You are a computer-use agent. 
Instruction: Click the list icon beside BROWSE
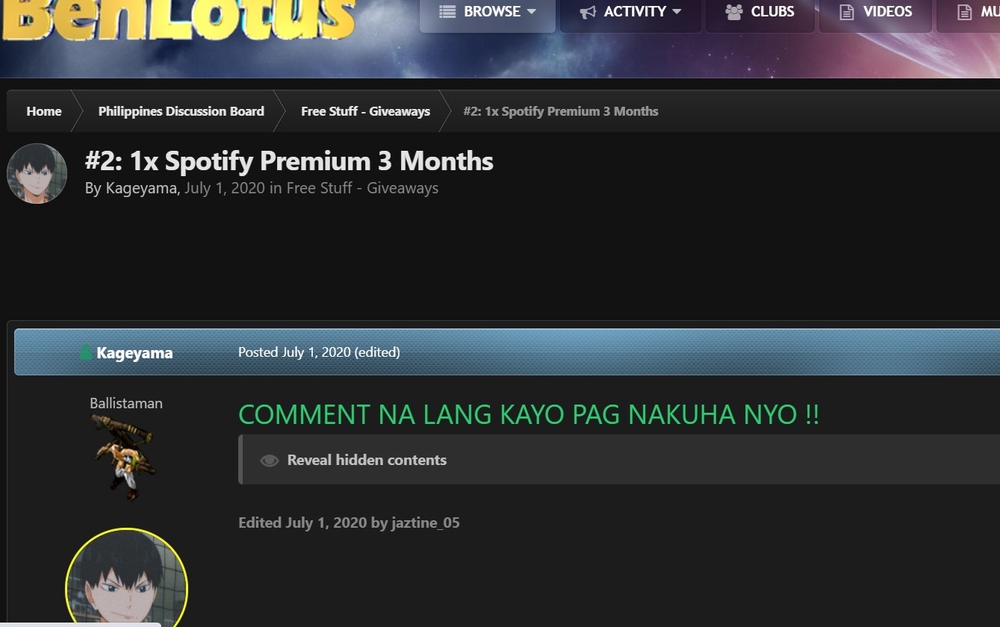(x=447, y=12)
